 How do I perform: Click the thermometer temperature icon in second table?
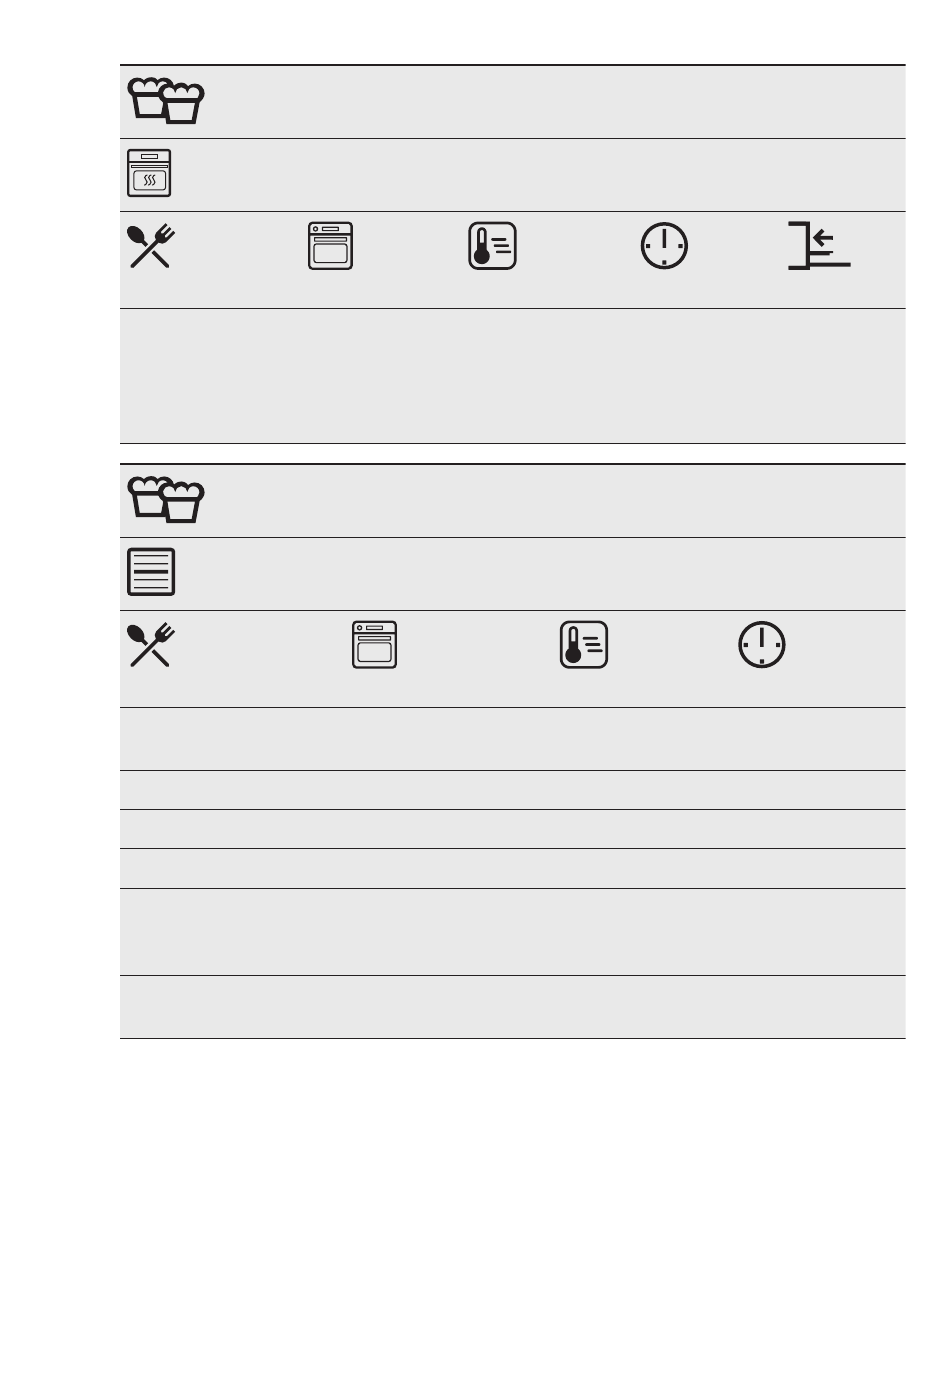[x=584, y=645]
